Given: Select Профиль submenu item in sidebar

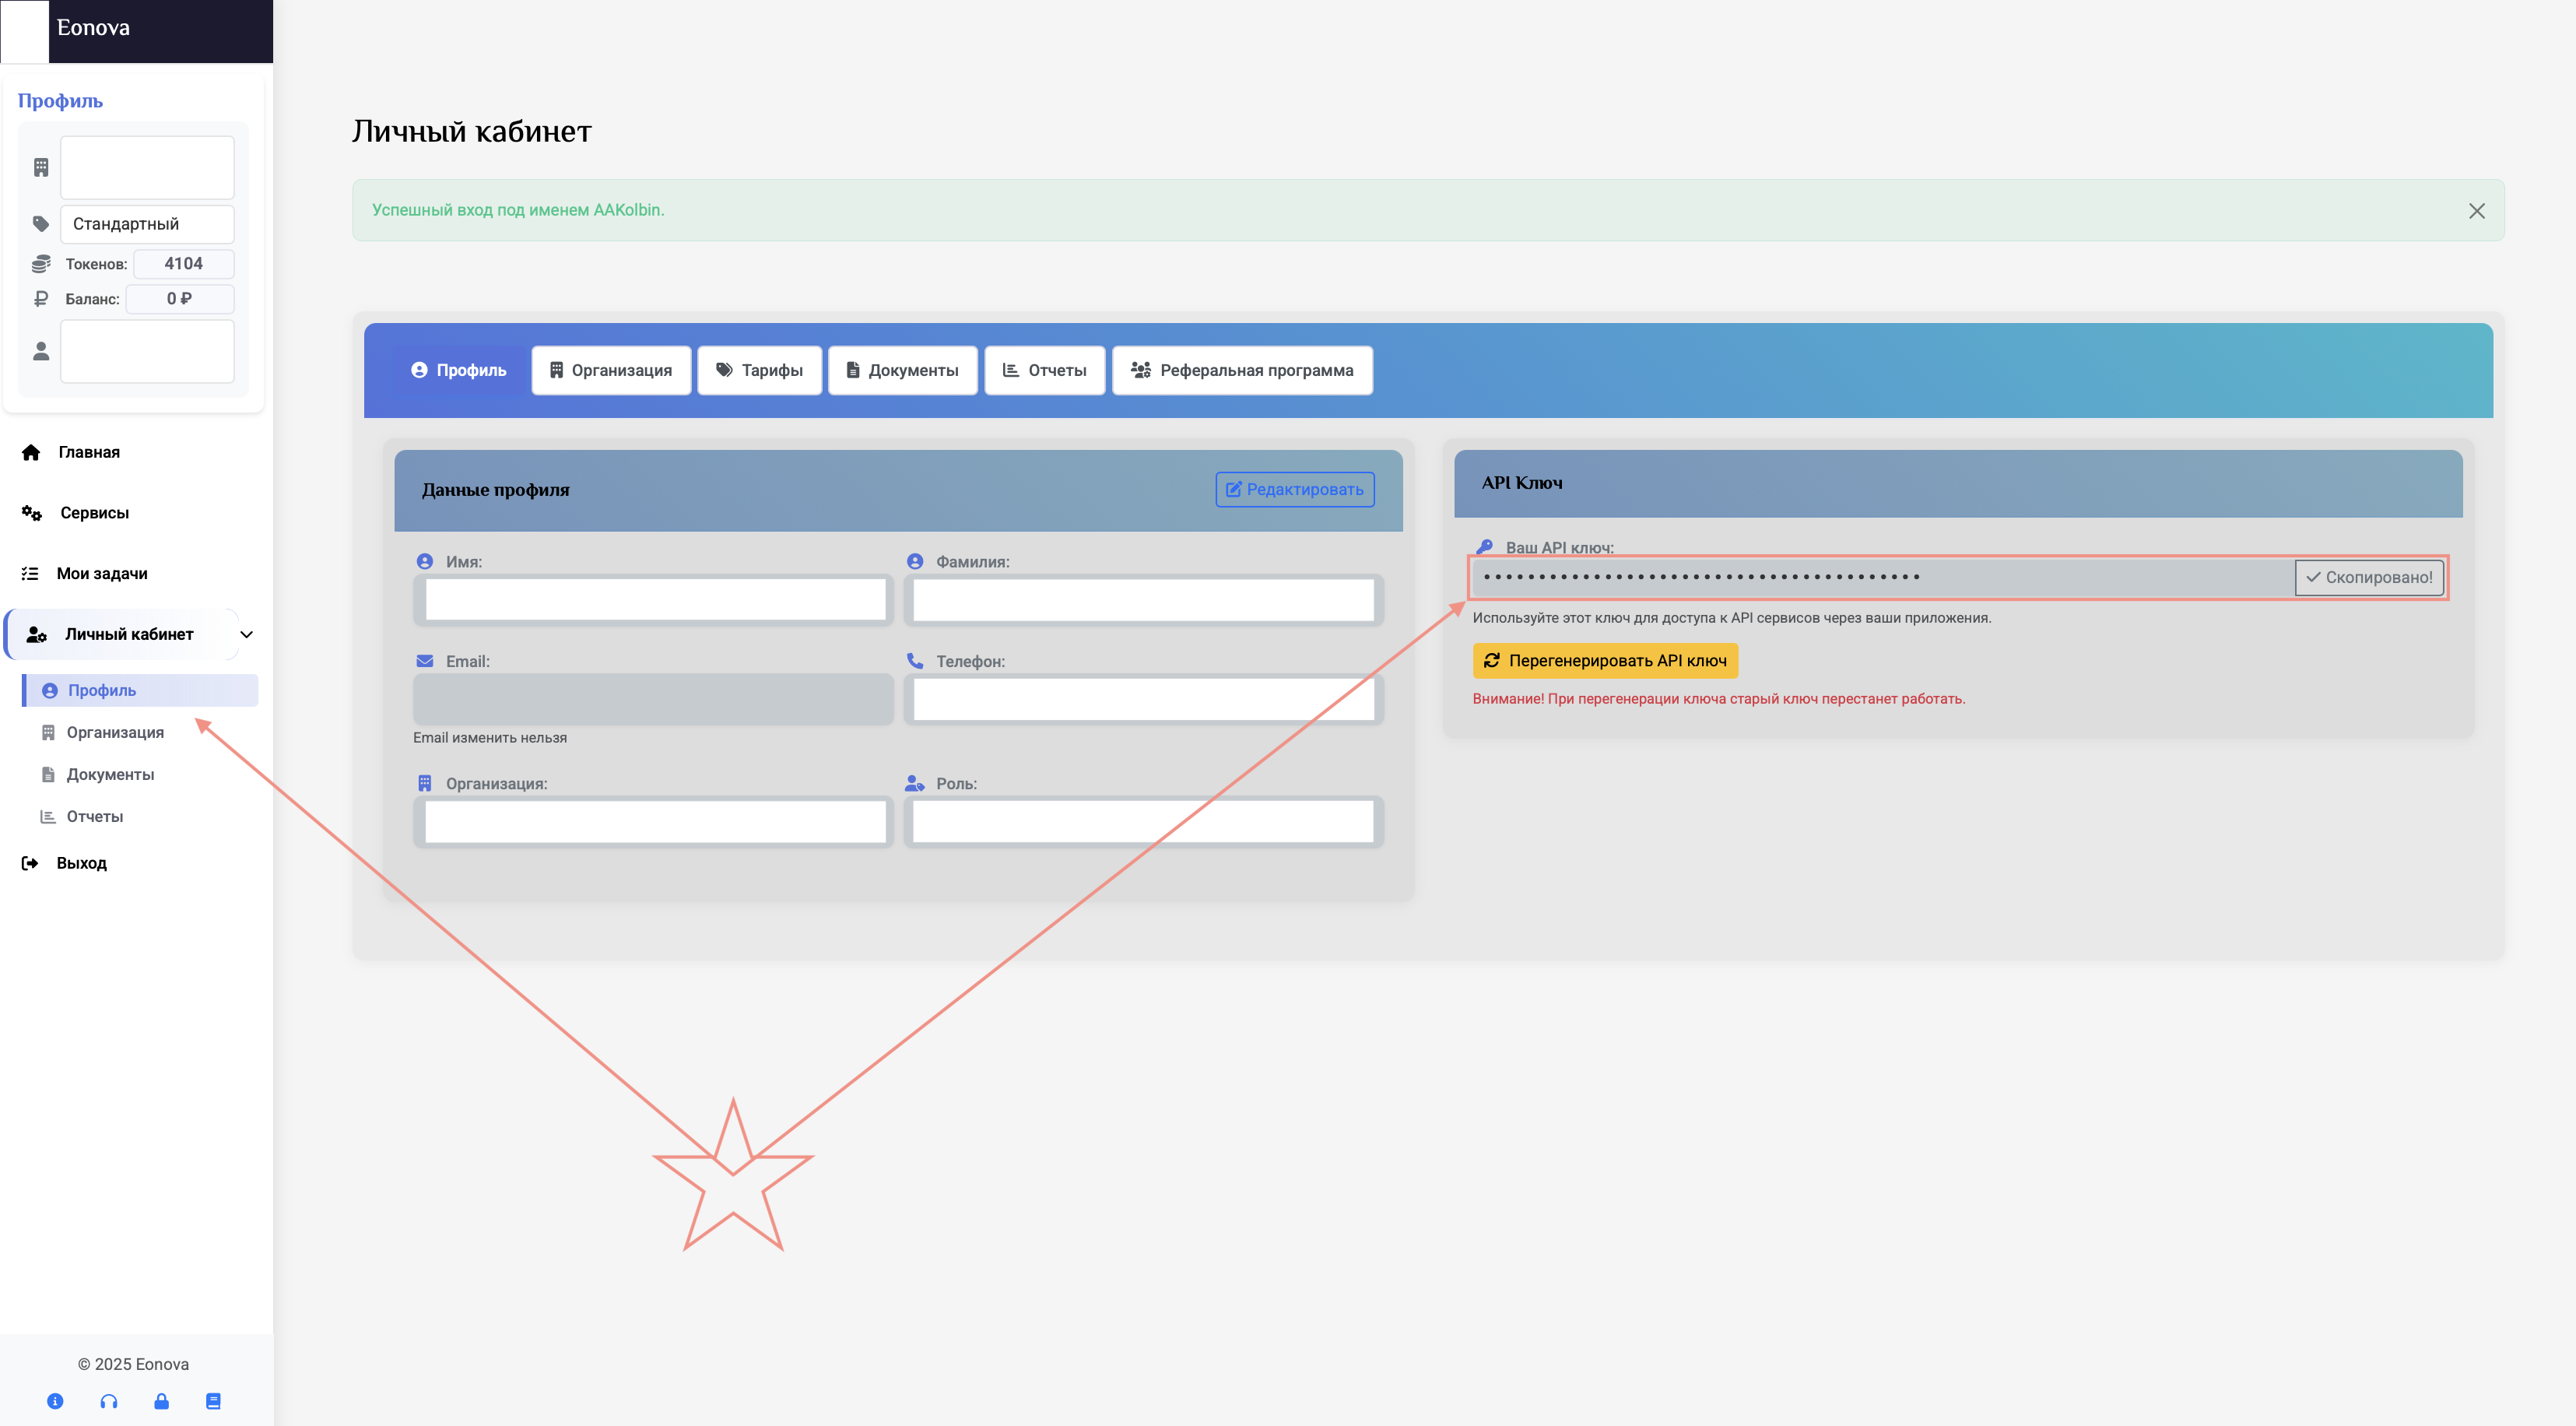Looking at the screenshot, I should point(140,690).
